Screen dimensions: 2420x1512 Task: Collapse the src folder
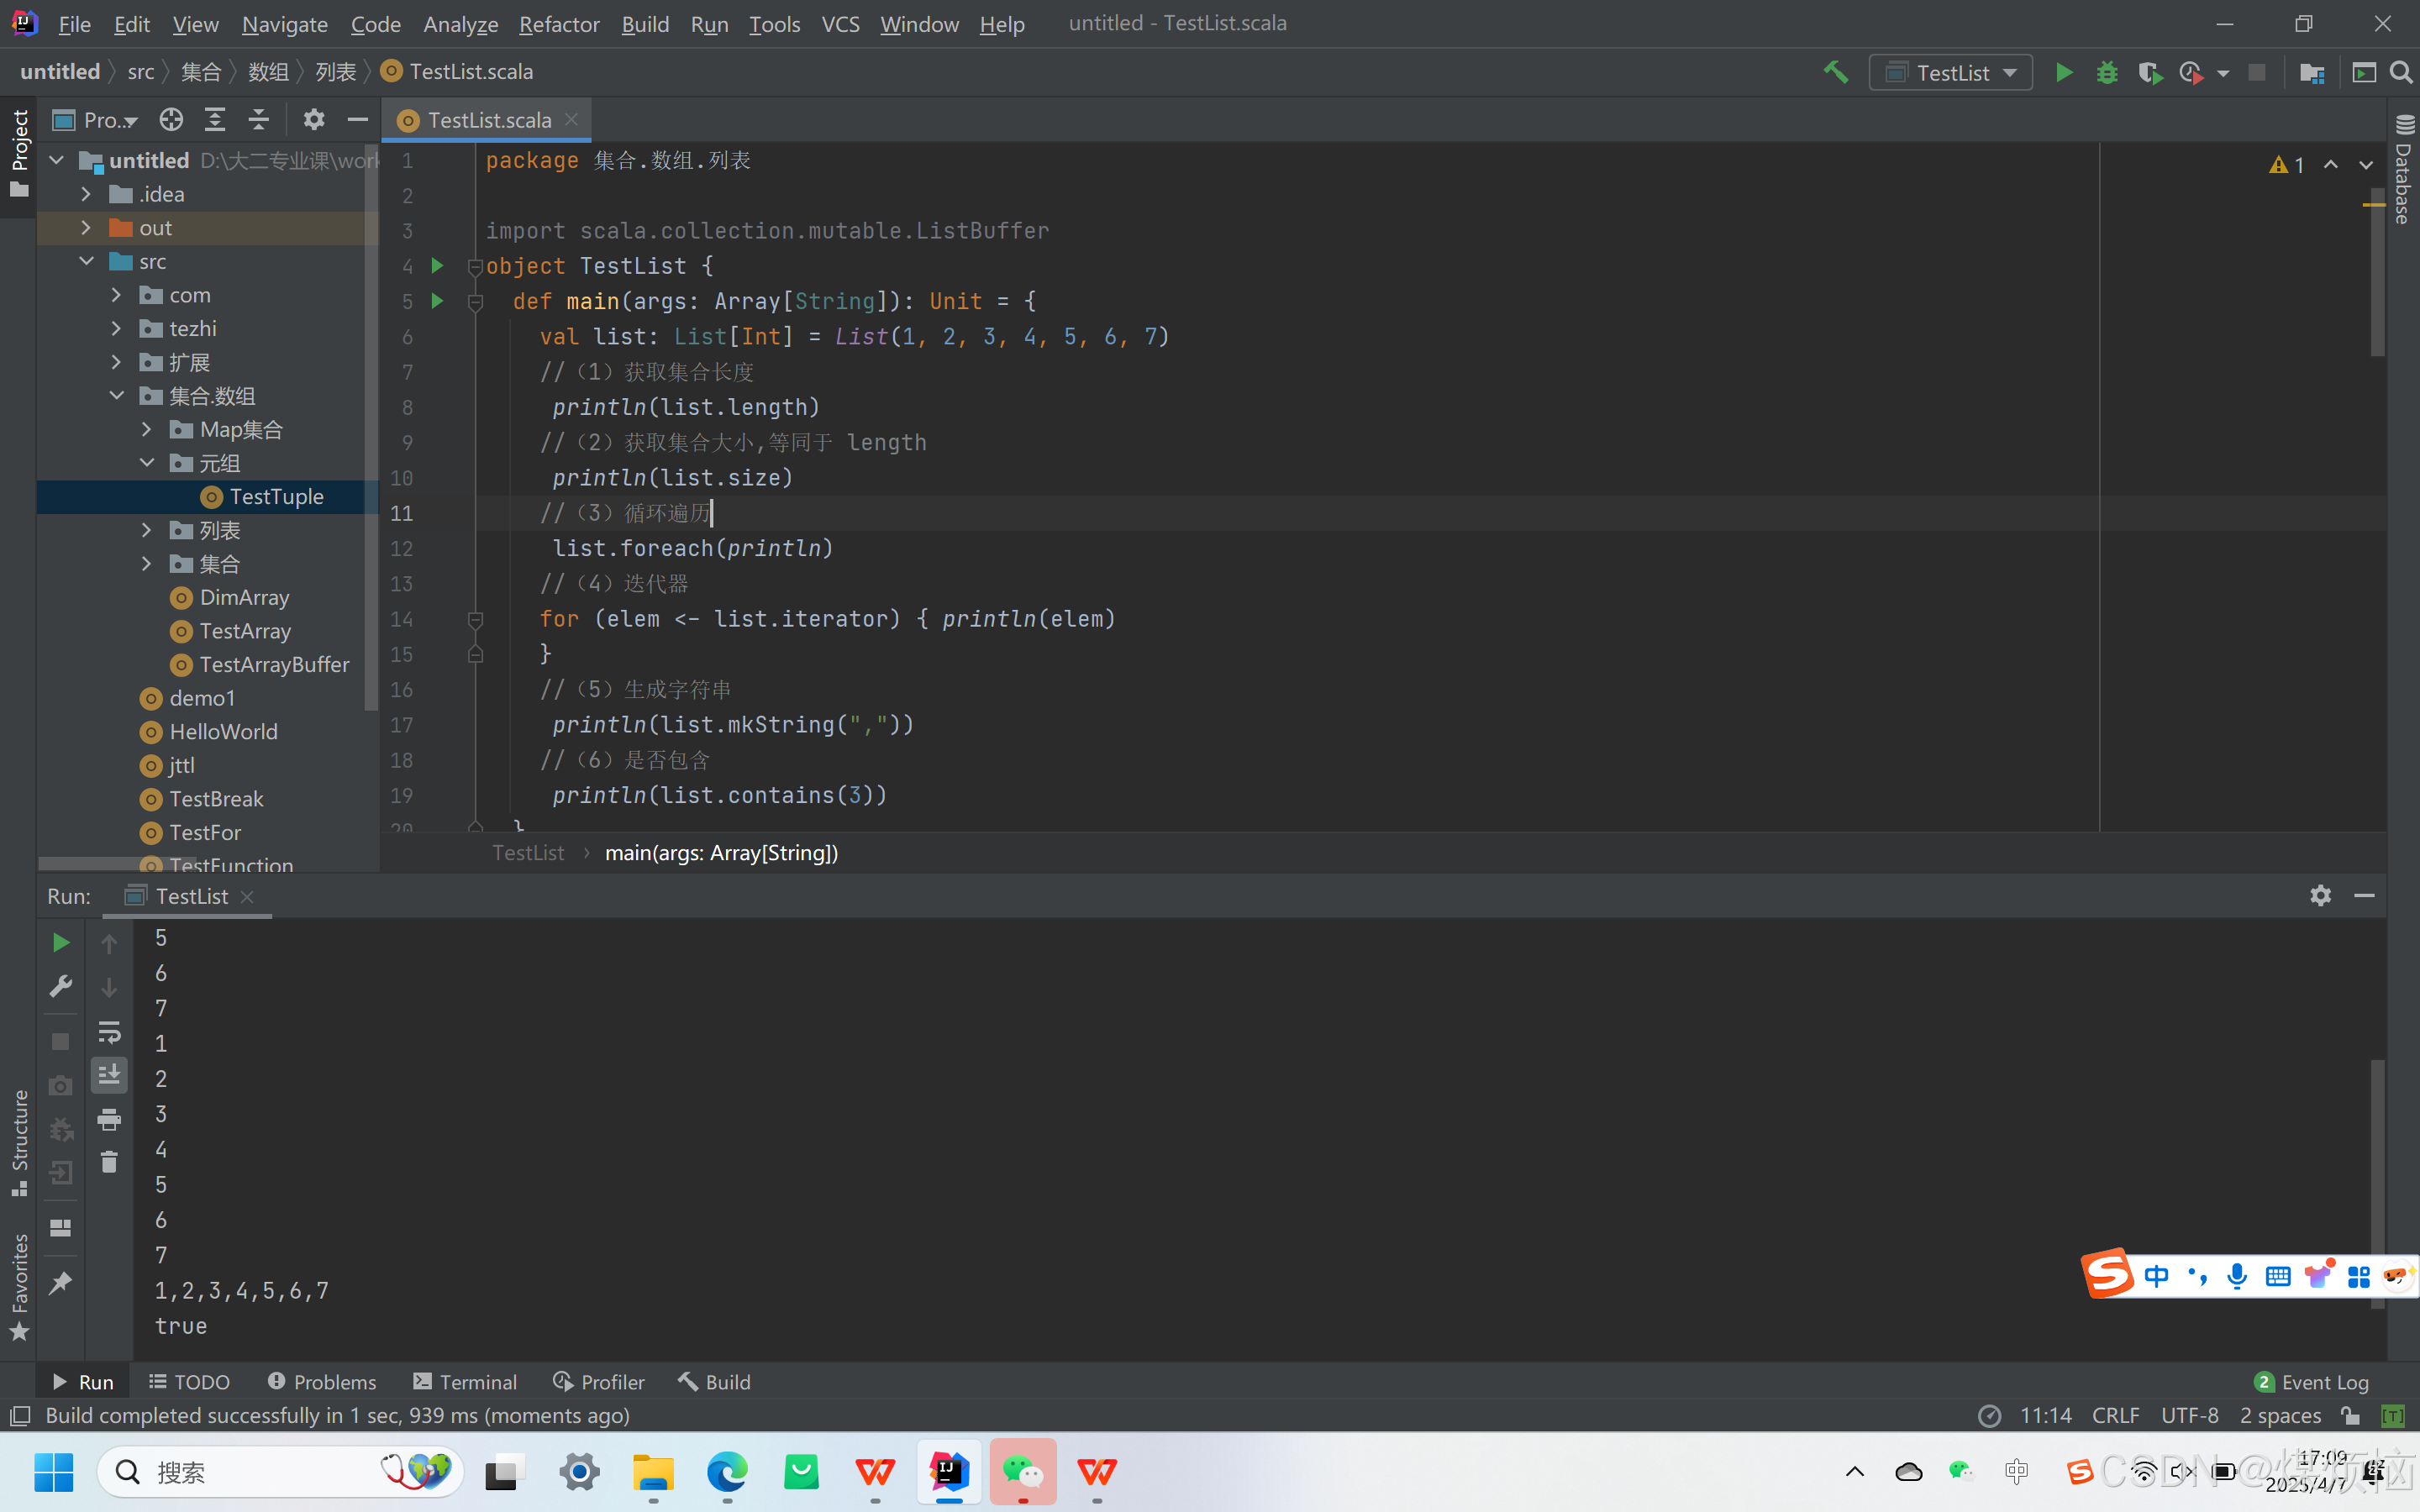pos(87,261)
